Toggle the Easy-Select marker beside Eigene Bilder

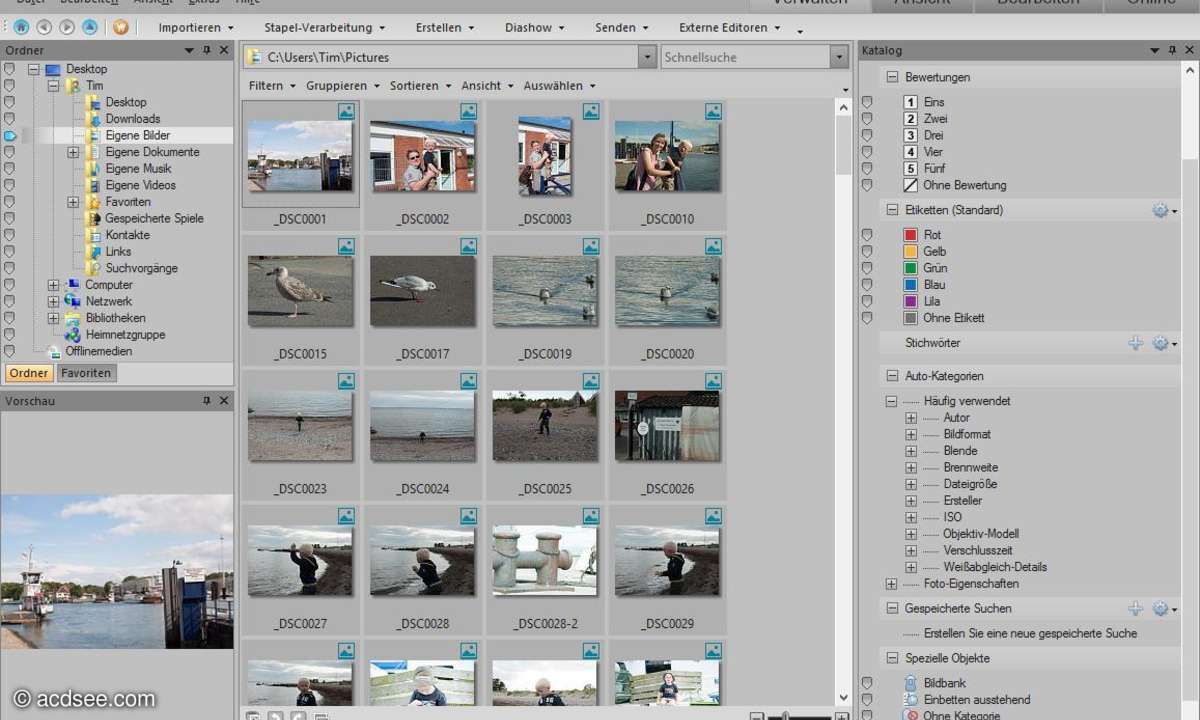(x=10, y=135)
